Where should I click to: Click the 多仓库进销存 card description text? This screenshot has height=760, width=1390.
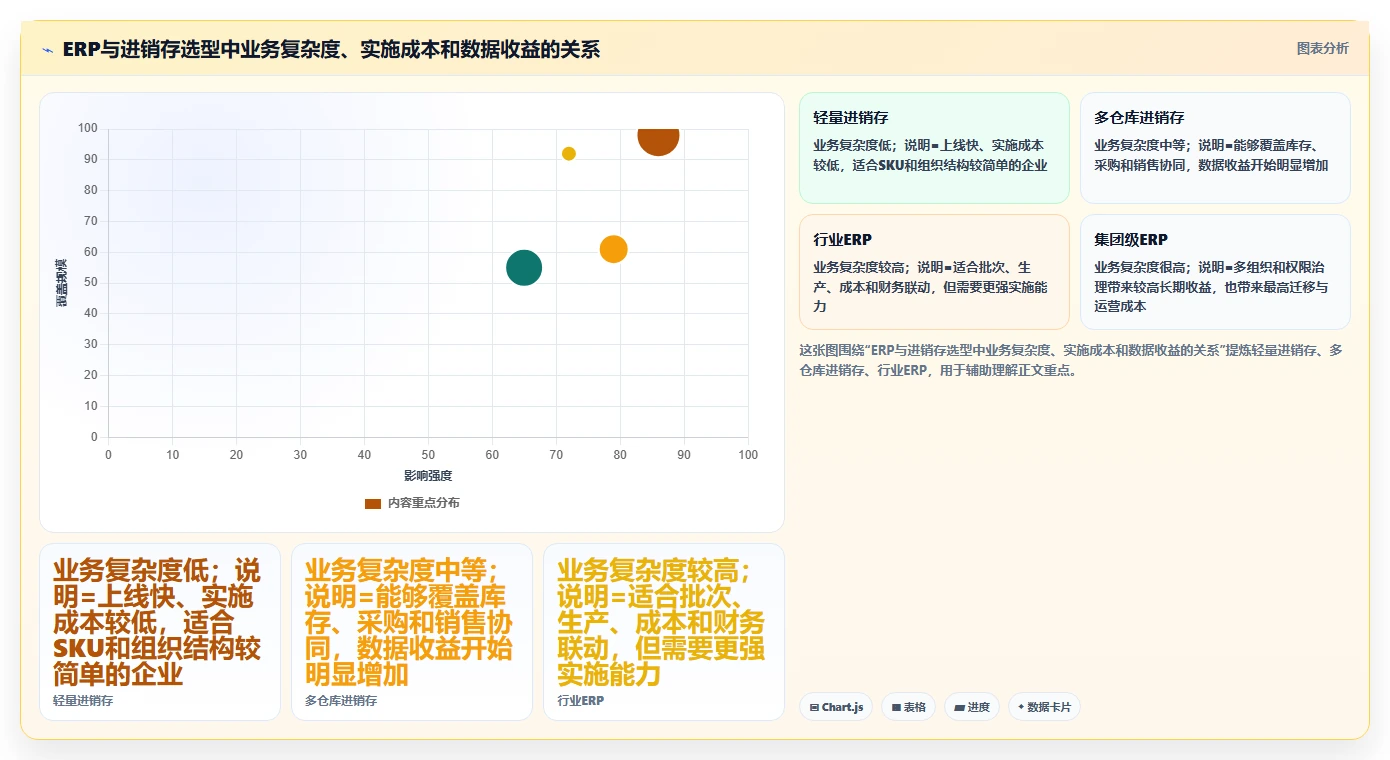tap(1211, 155)
